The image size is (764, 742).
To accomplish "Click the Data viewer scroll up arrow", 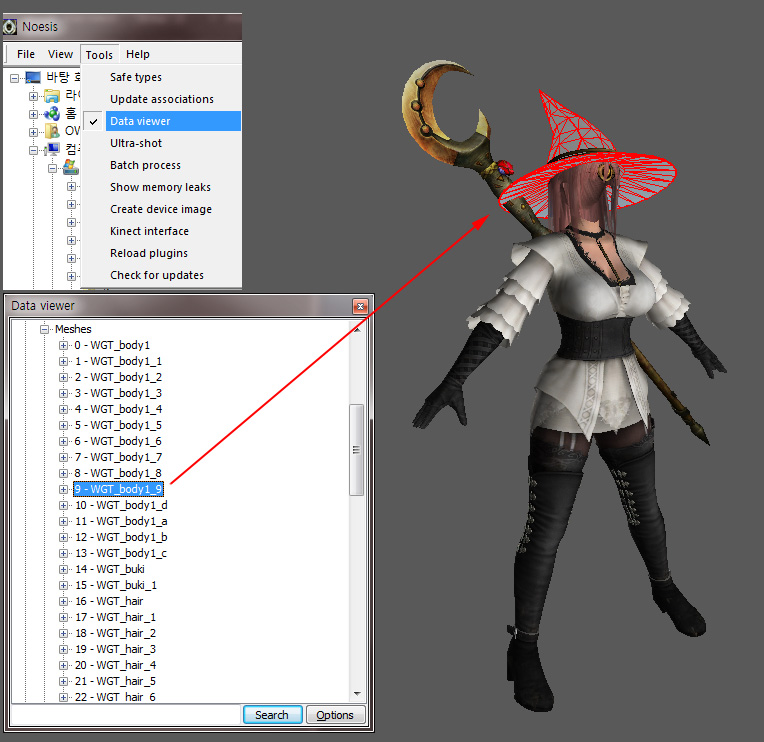I will (x=357, y=330).
